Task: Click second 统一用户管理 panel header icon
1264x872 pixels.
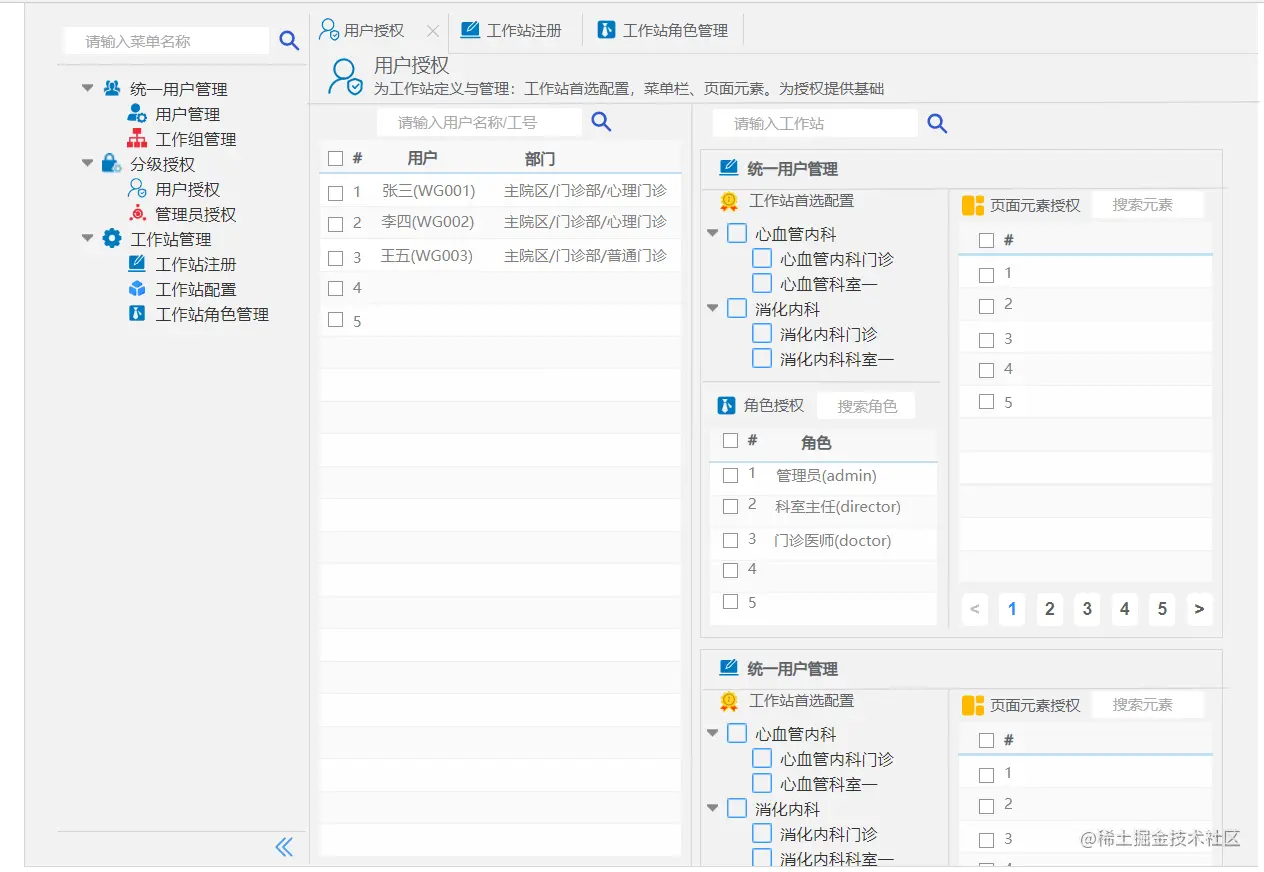Action: [729, 668]
